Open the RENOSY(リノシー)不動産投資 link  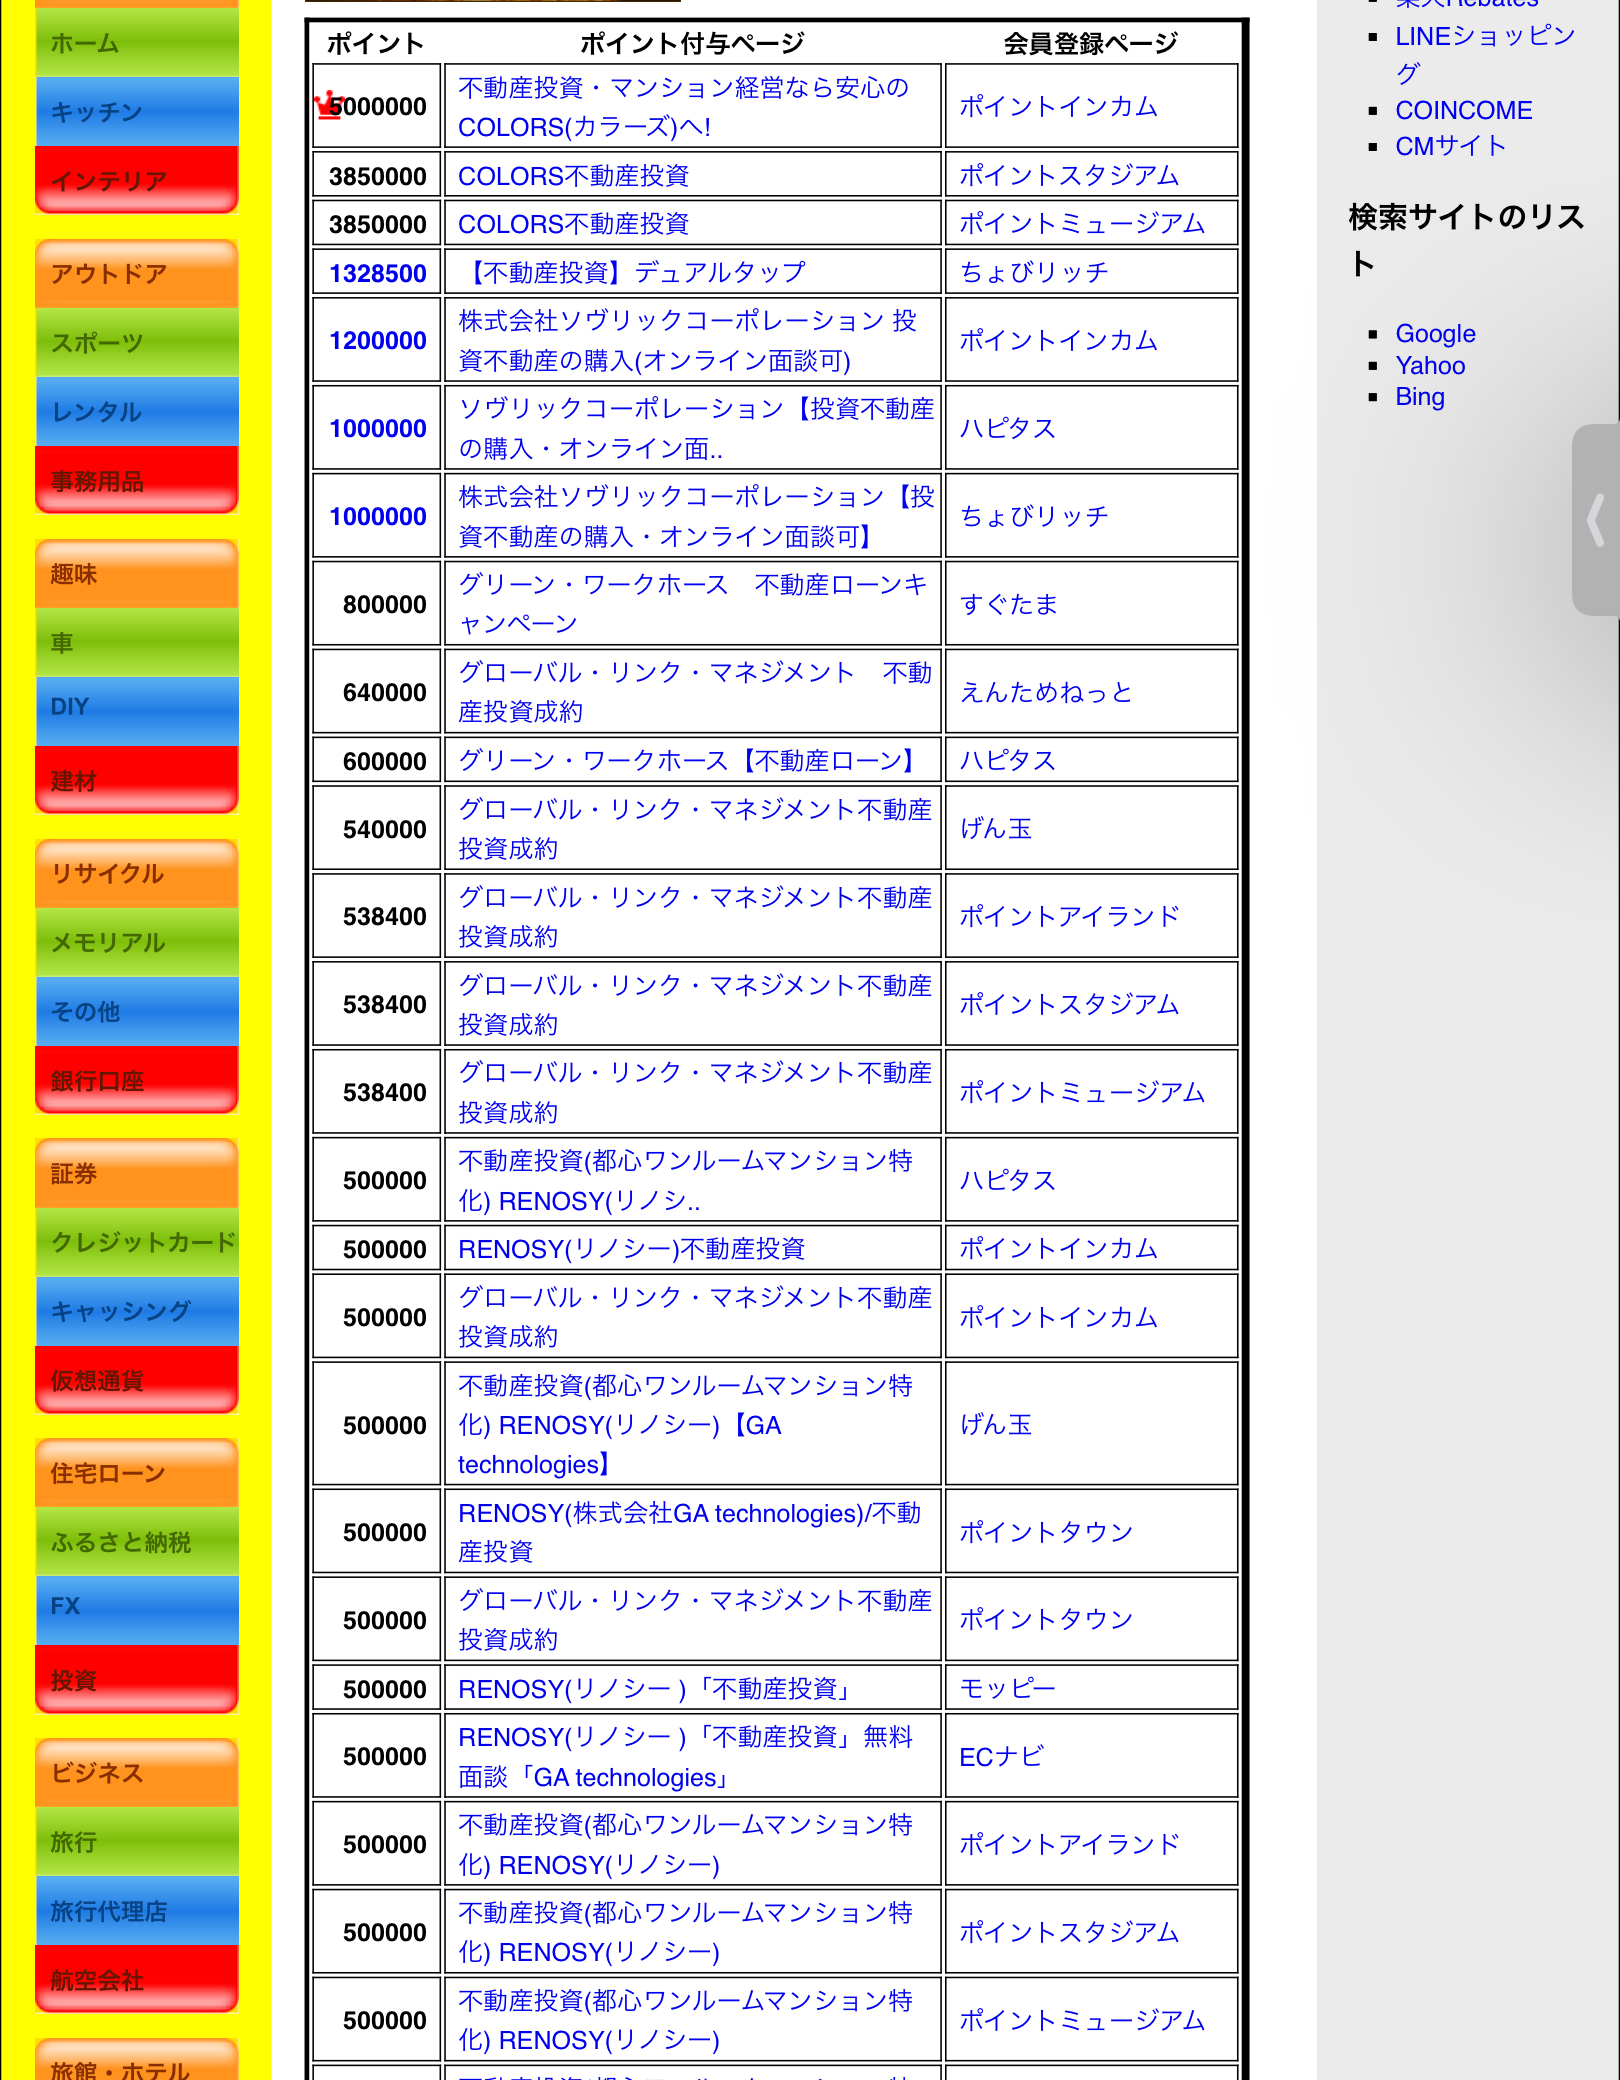click(x=632, y=1249)
